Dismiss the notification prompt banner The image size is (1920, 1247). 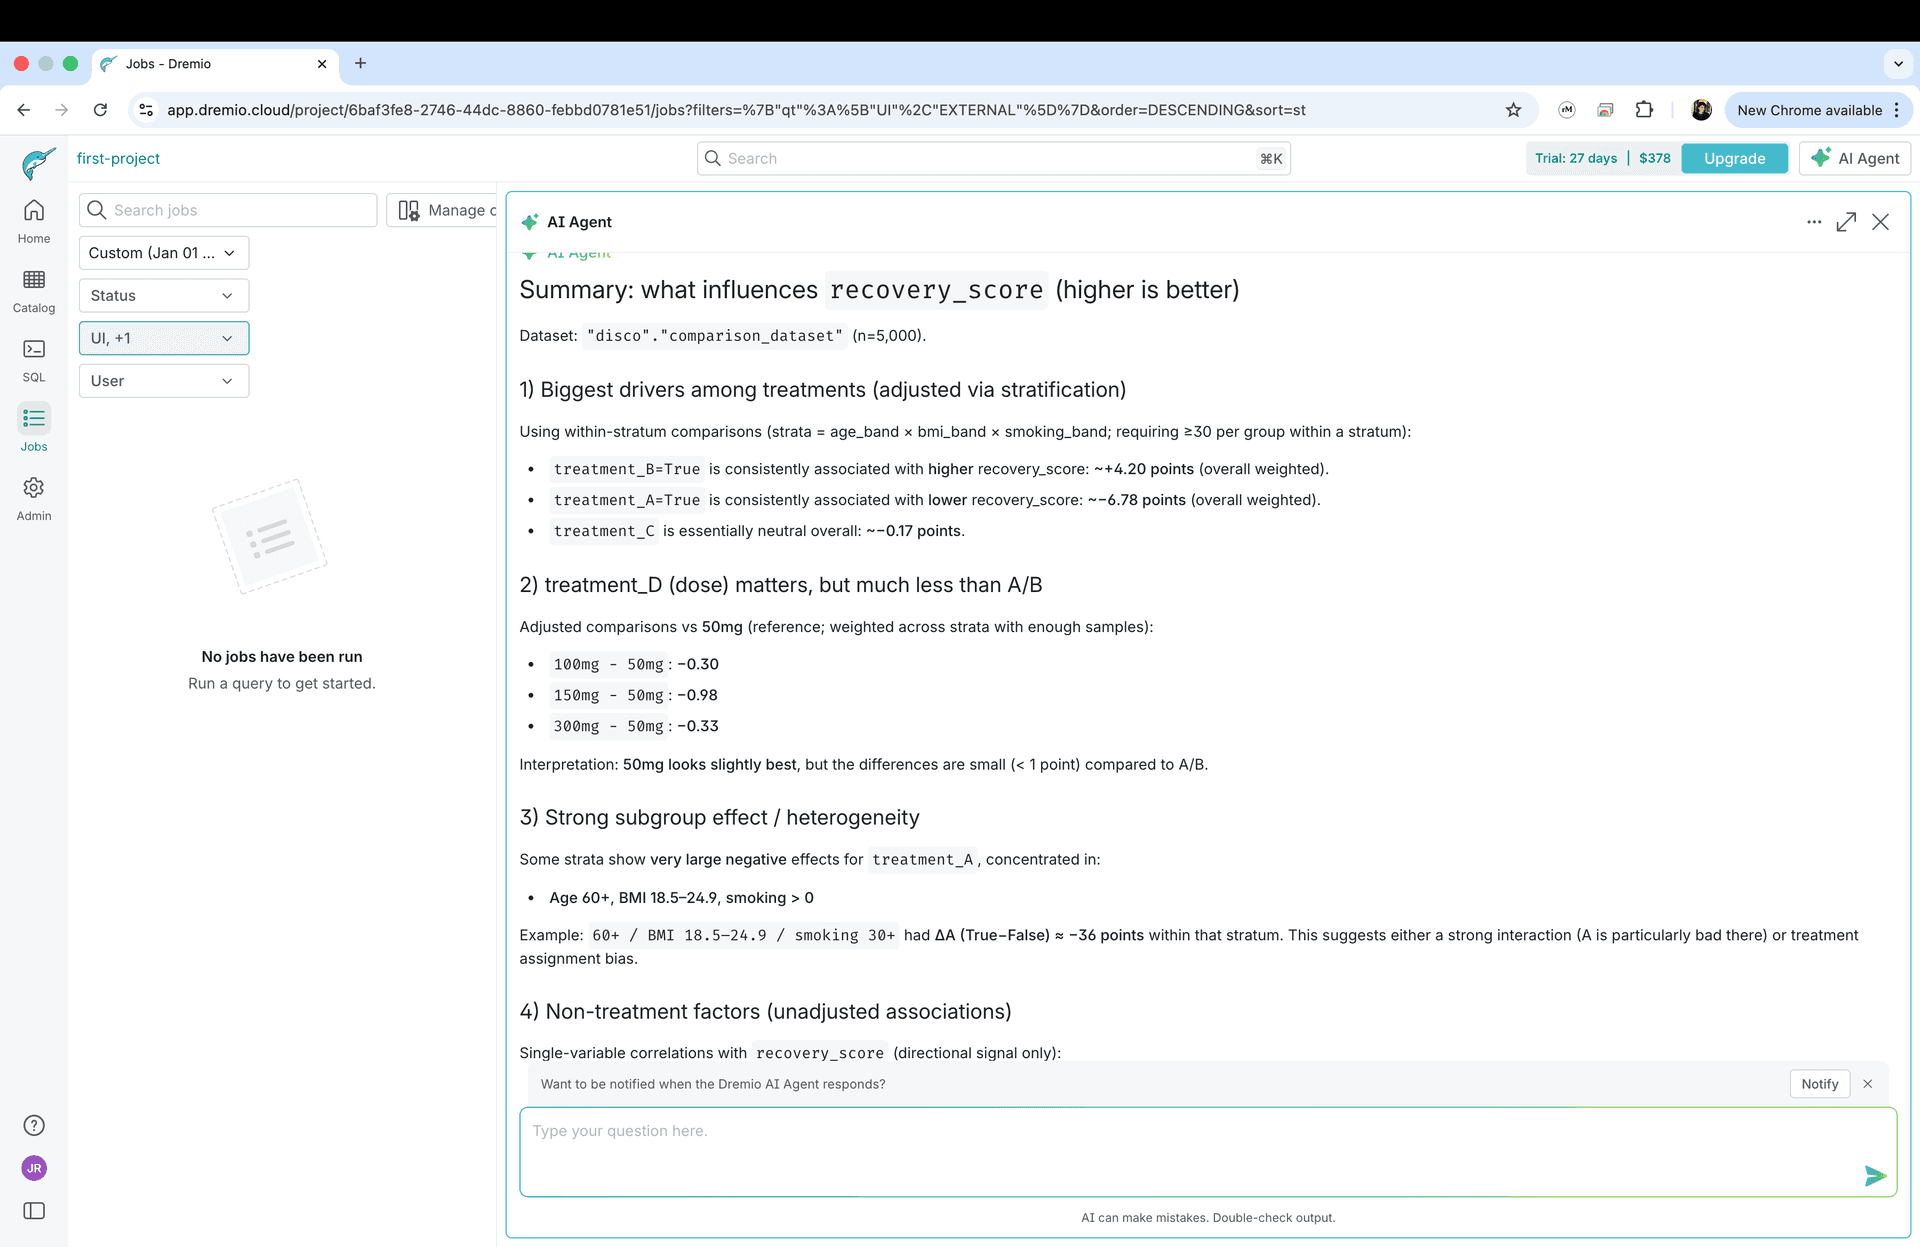[1867, 1084]
